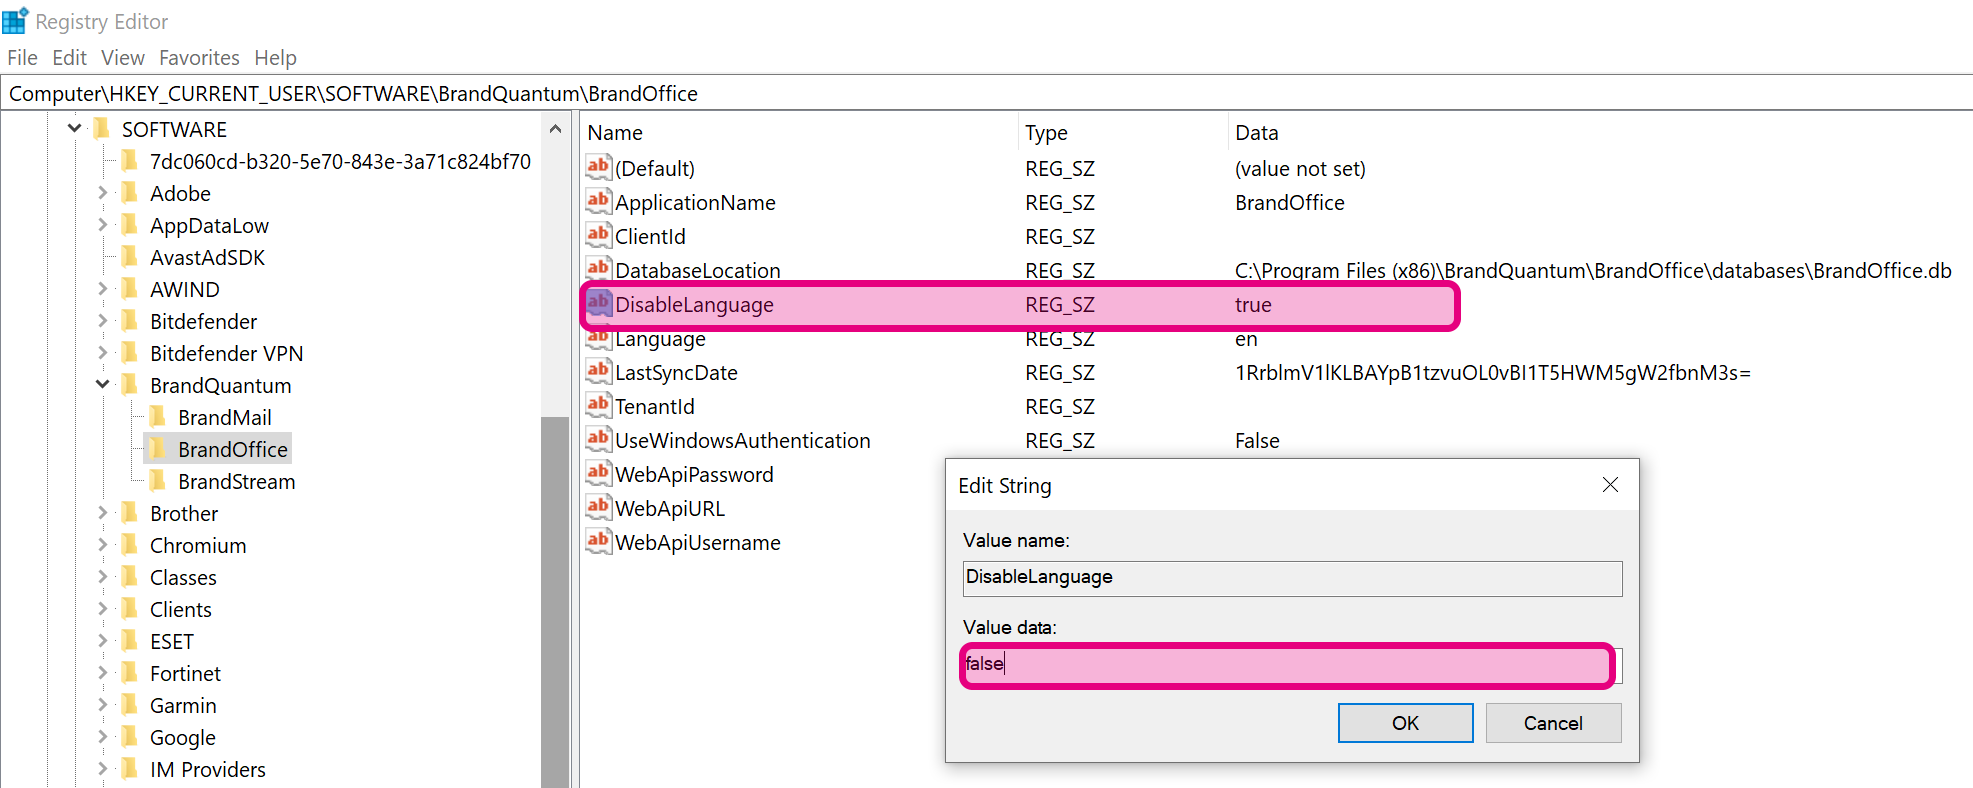1973x788 pixels.
Task: Select the 7dc060cd-b320-5e70-843e-3a71c824bf70 key
Action: click(x=340, y=161)
